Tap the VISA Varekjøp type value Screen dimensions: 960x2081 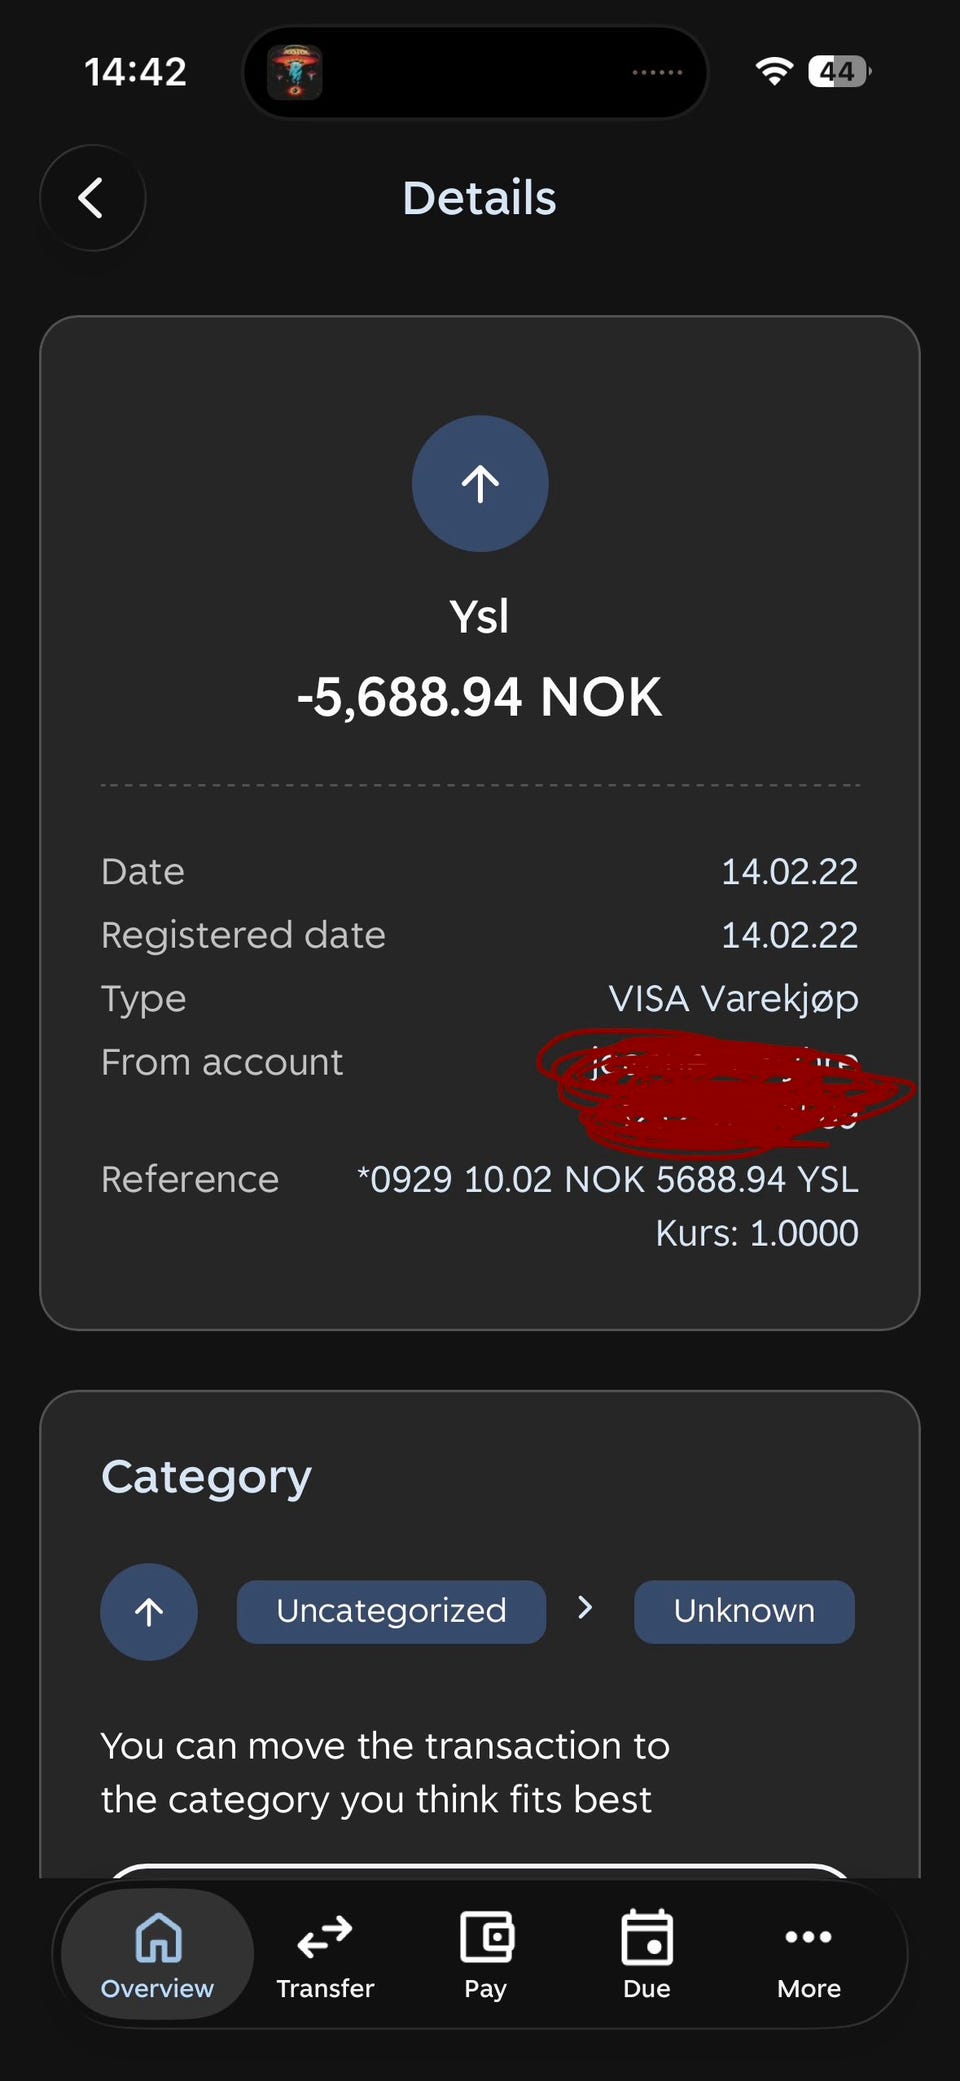coord(733,999)
